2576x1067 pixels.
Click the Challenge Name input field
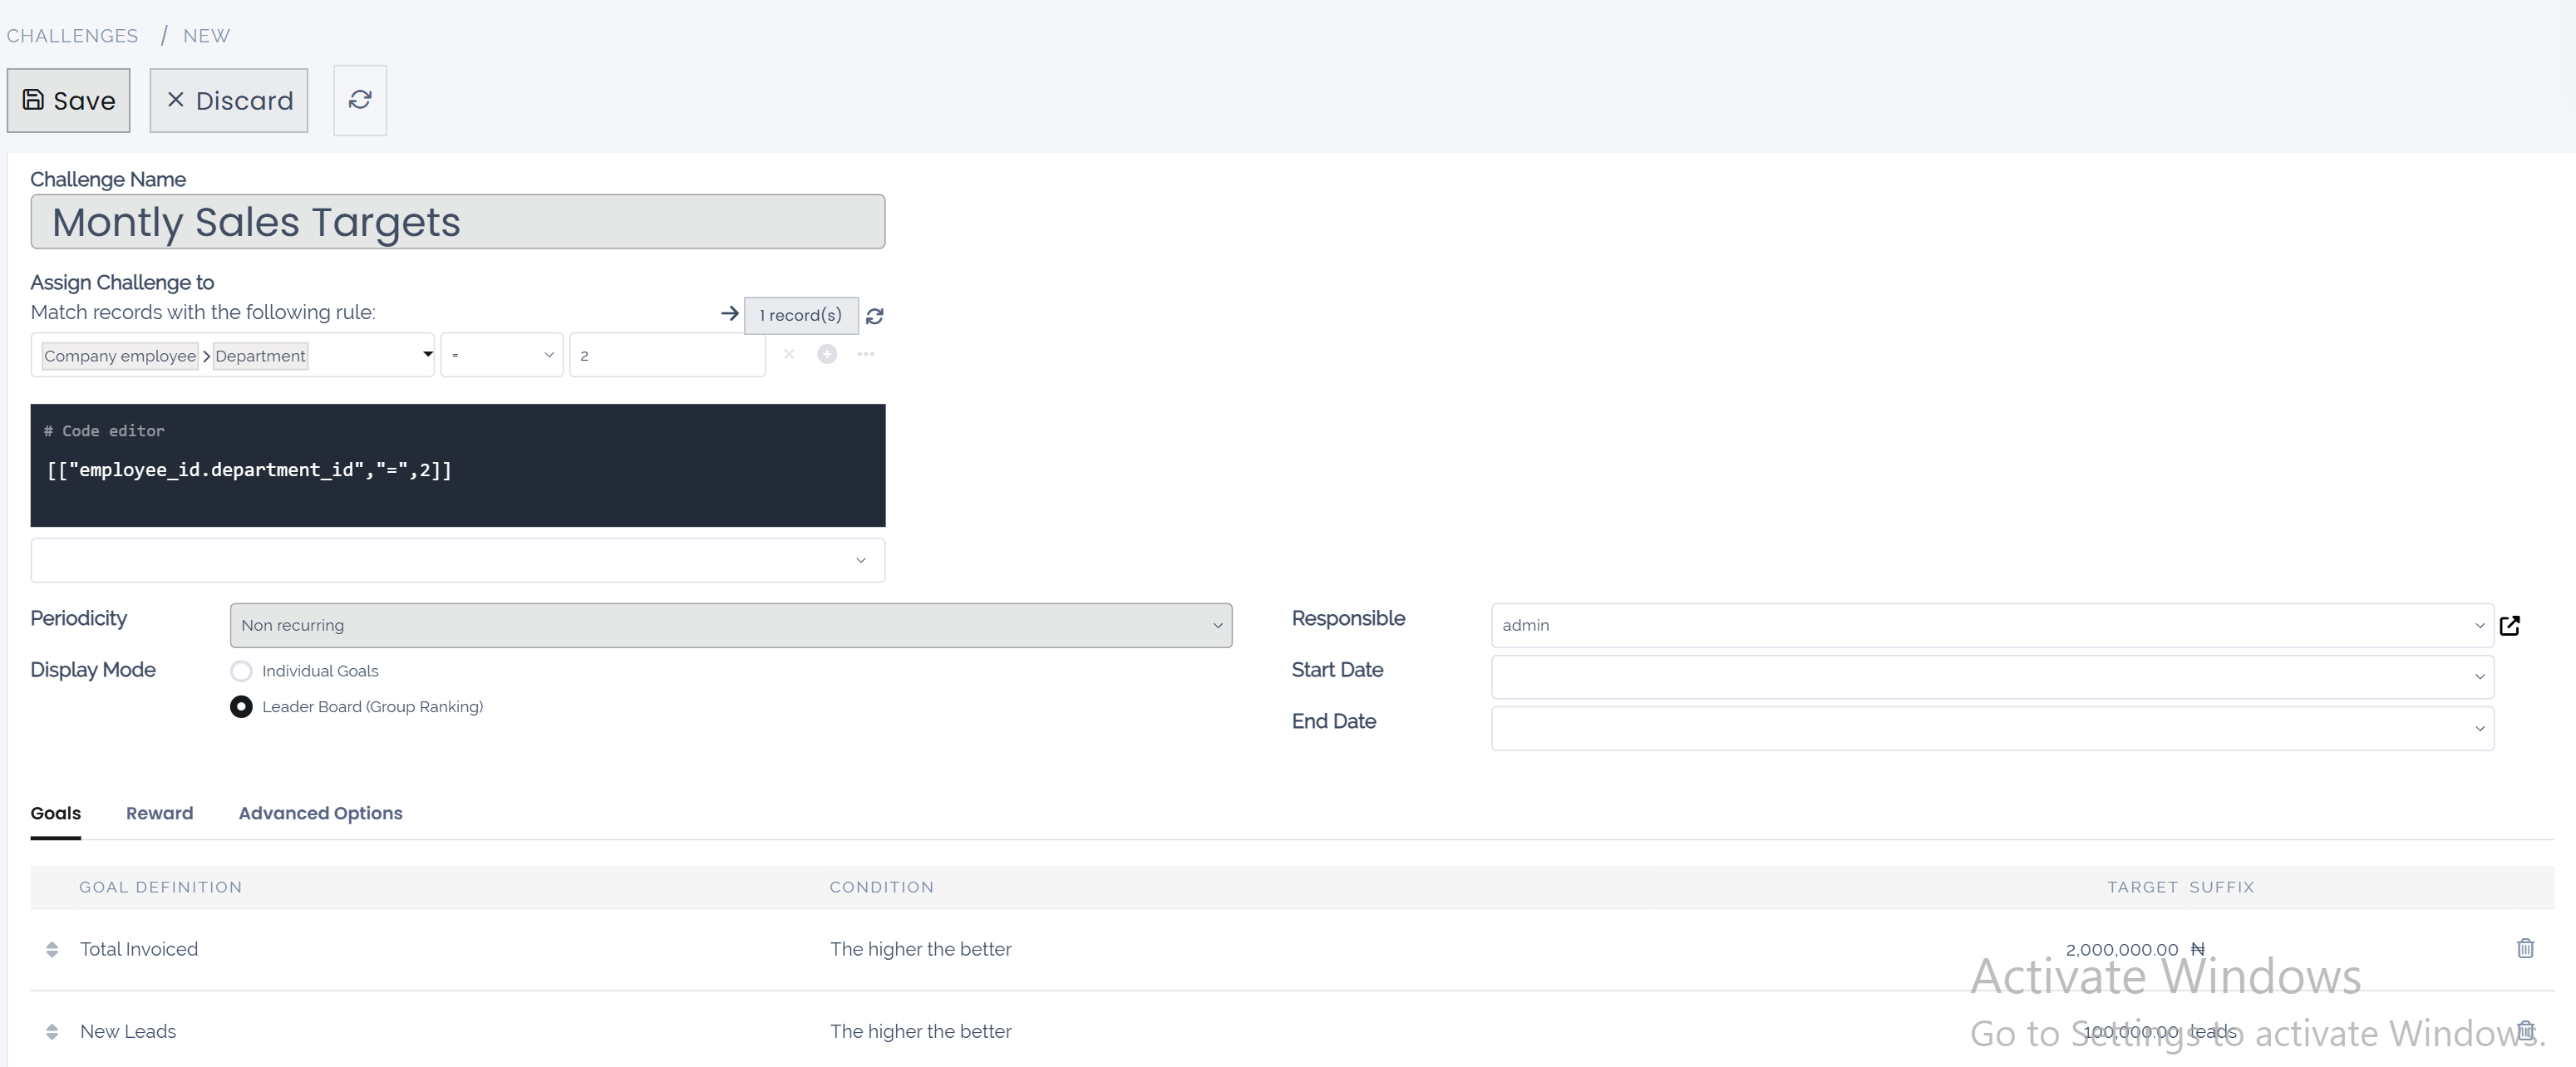pyautogui.click(x=457, y=221)
